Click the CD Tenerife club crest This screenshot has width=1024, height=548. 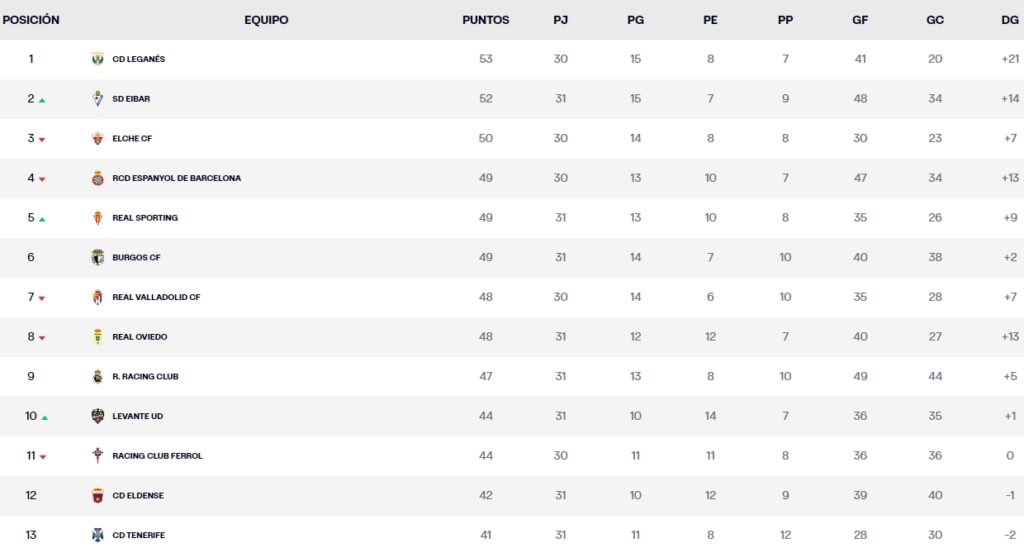tap(98, 535)
